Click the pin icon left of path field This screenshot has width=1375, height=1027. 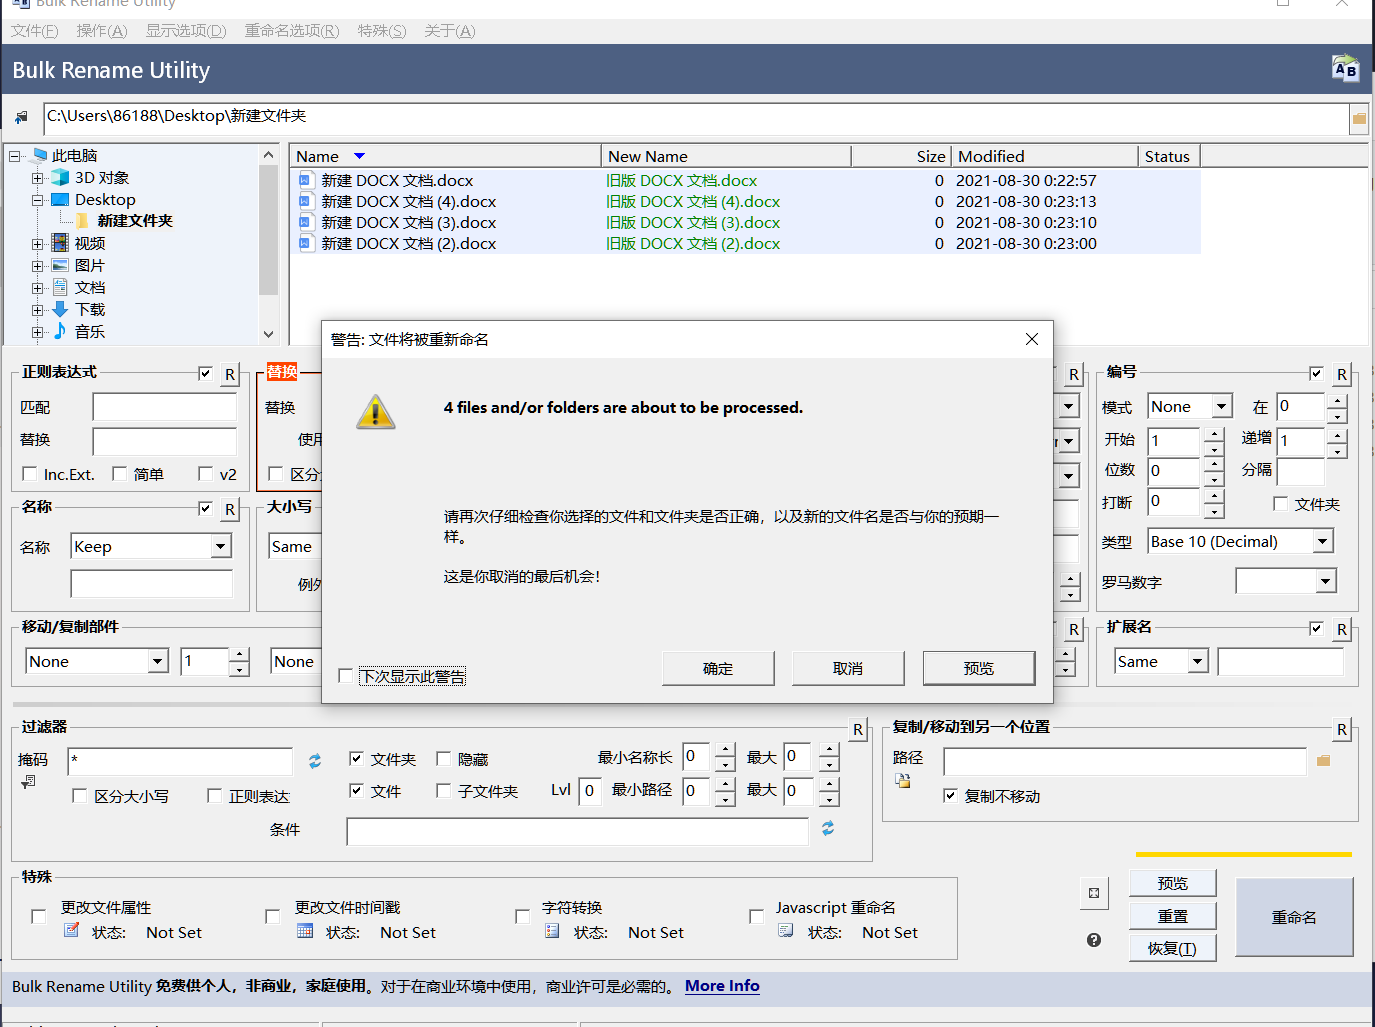click(21, 118)
